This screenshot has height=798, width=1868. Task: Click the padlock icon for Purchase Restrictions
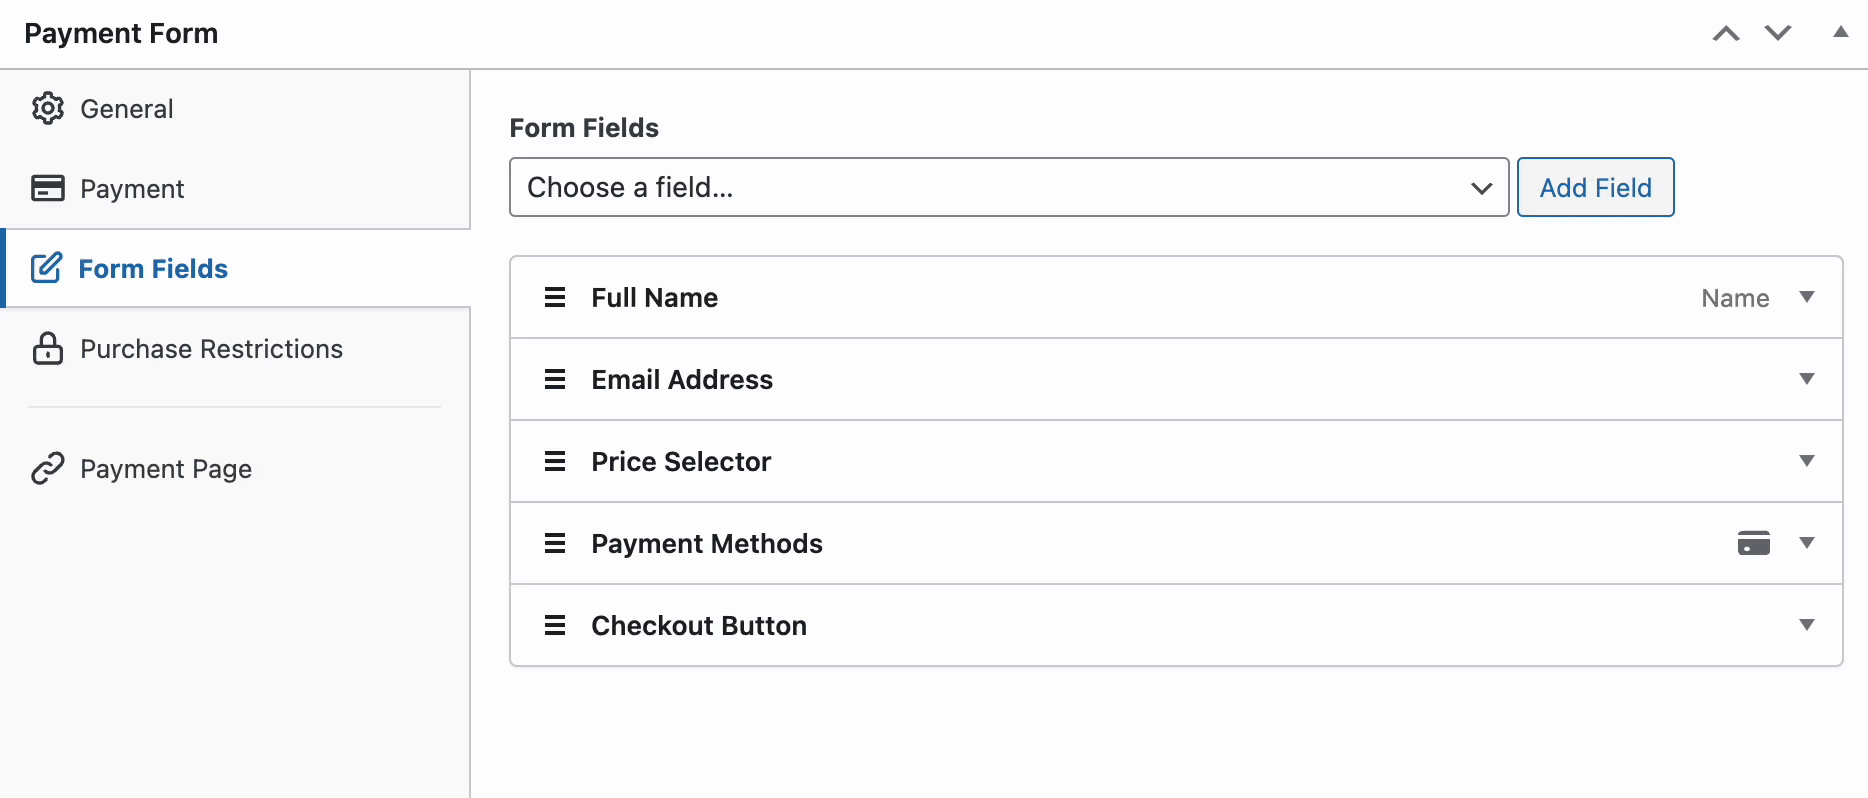tap(47, 349)
